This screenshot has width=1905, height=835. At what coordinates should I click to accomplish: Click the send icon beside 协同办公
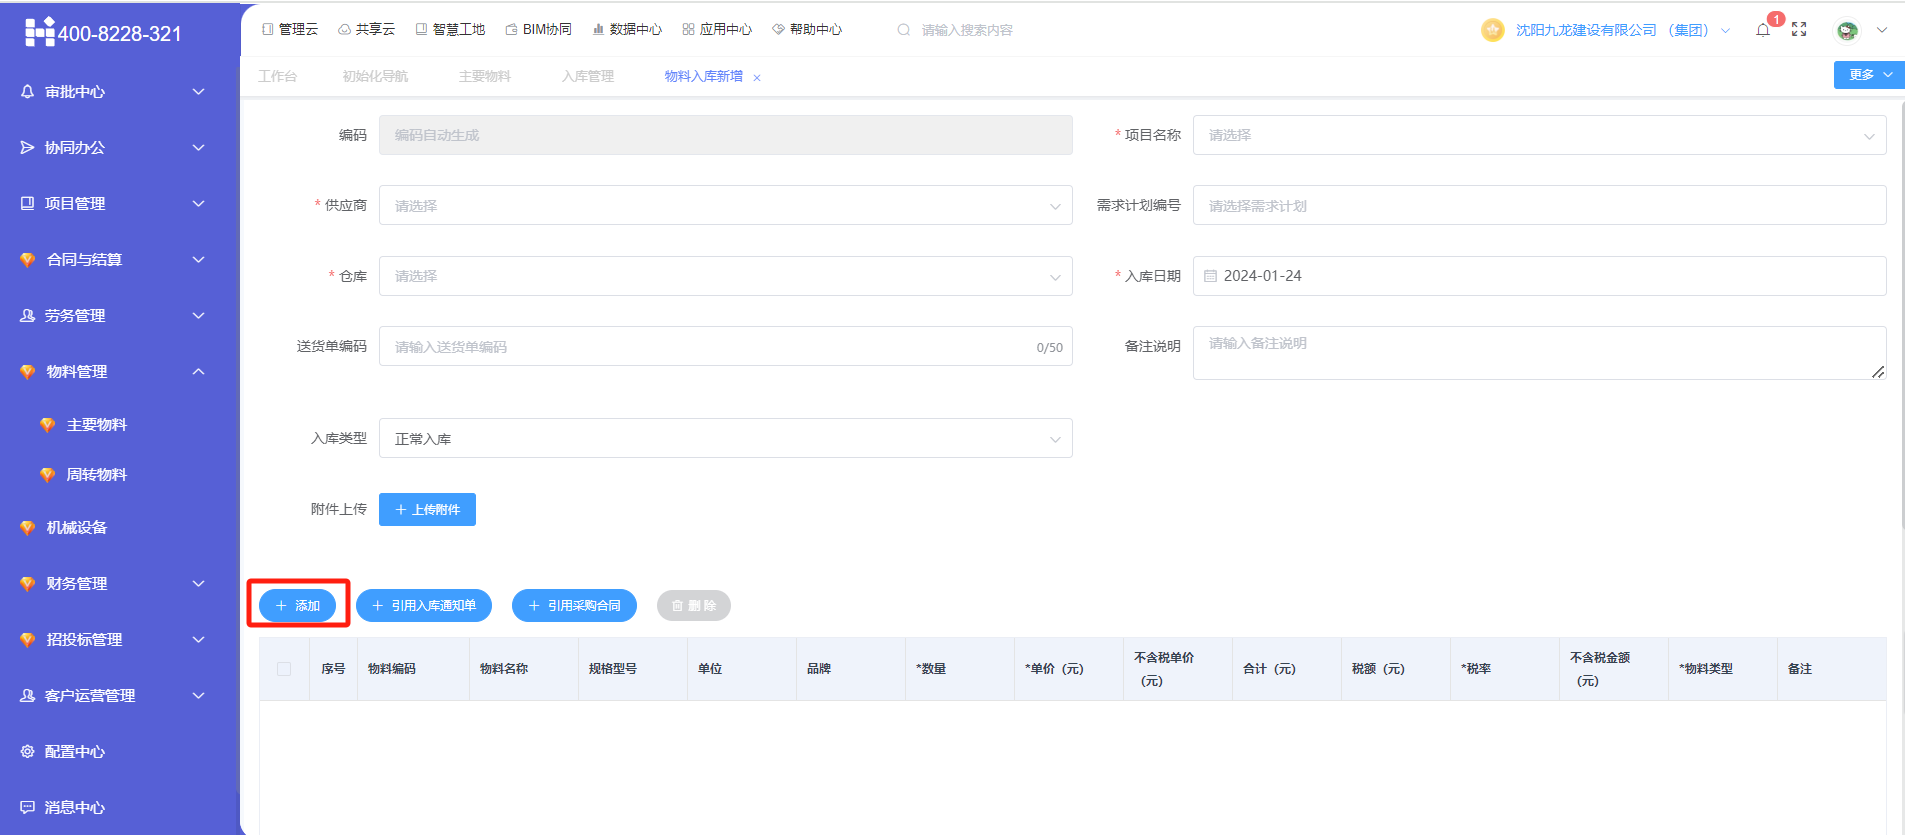point(27,147)
